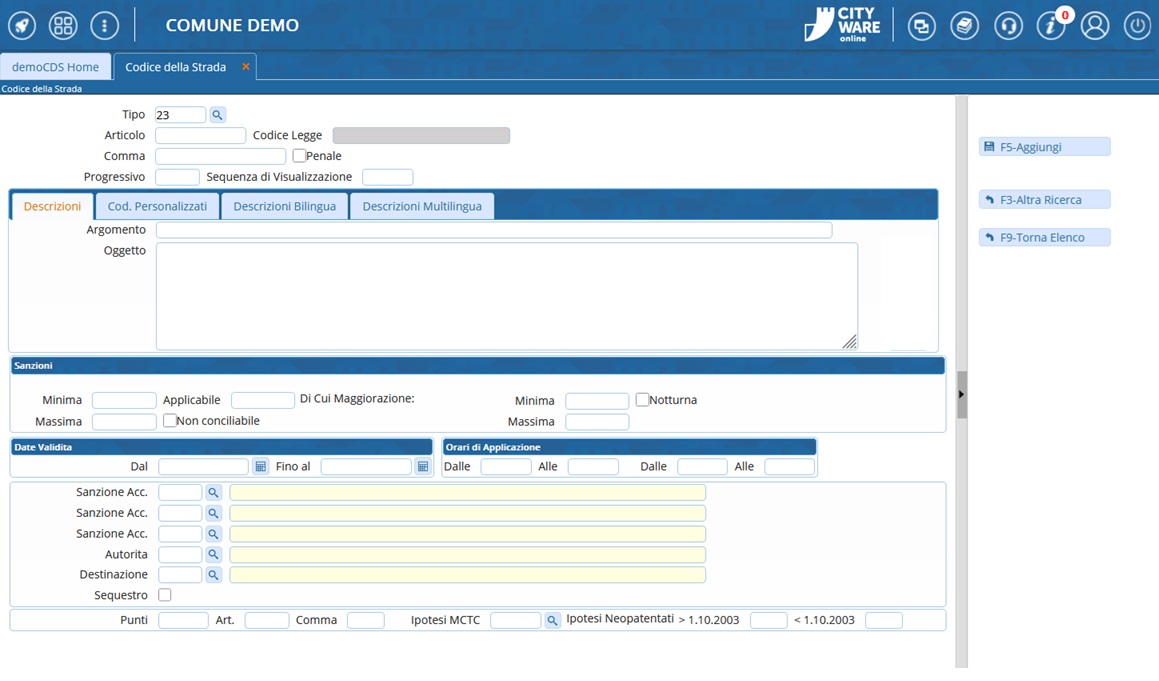Select the demoCDS Home tab
Image resolution: width=1159 pixels, height=681 pixels.
(56, 67)
